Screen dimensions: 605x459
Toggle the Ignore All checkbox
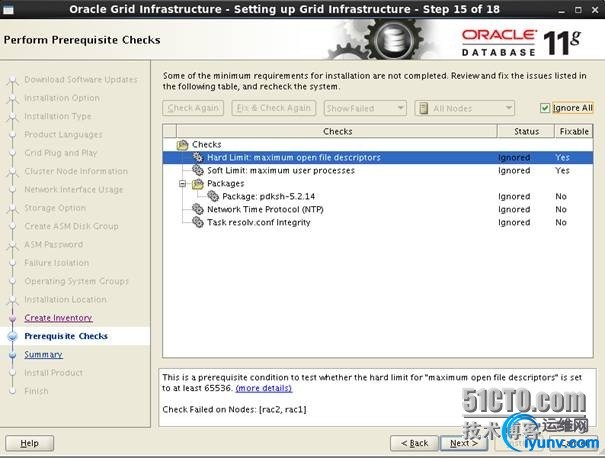[544, 108]
